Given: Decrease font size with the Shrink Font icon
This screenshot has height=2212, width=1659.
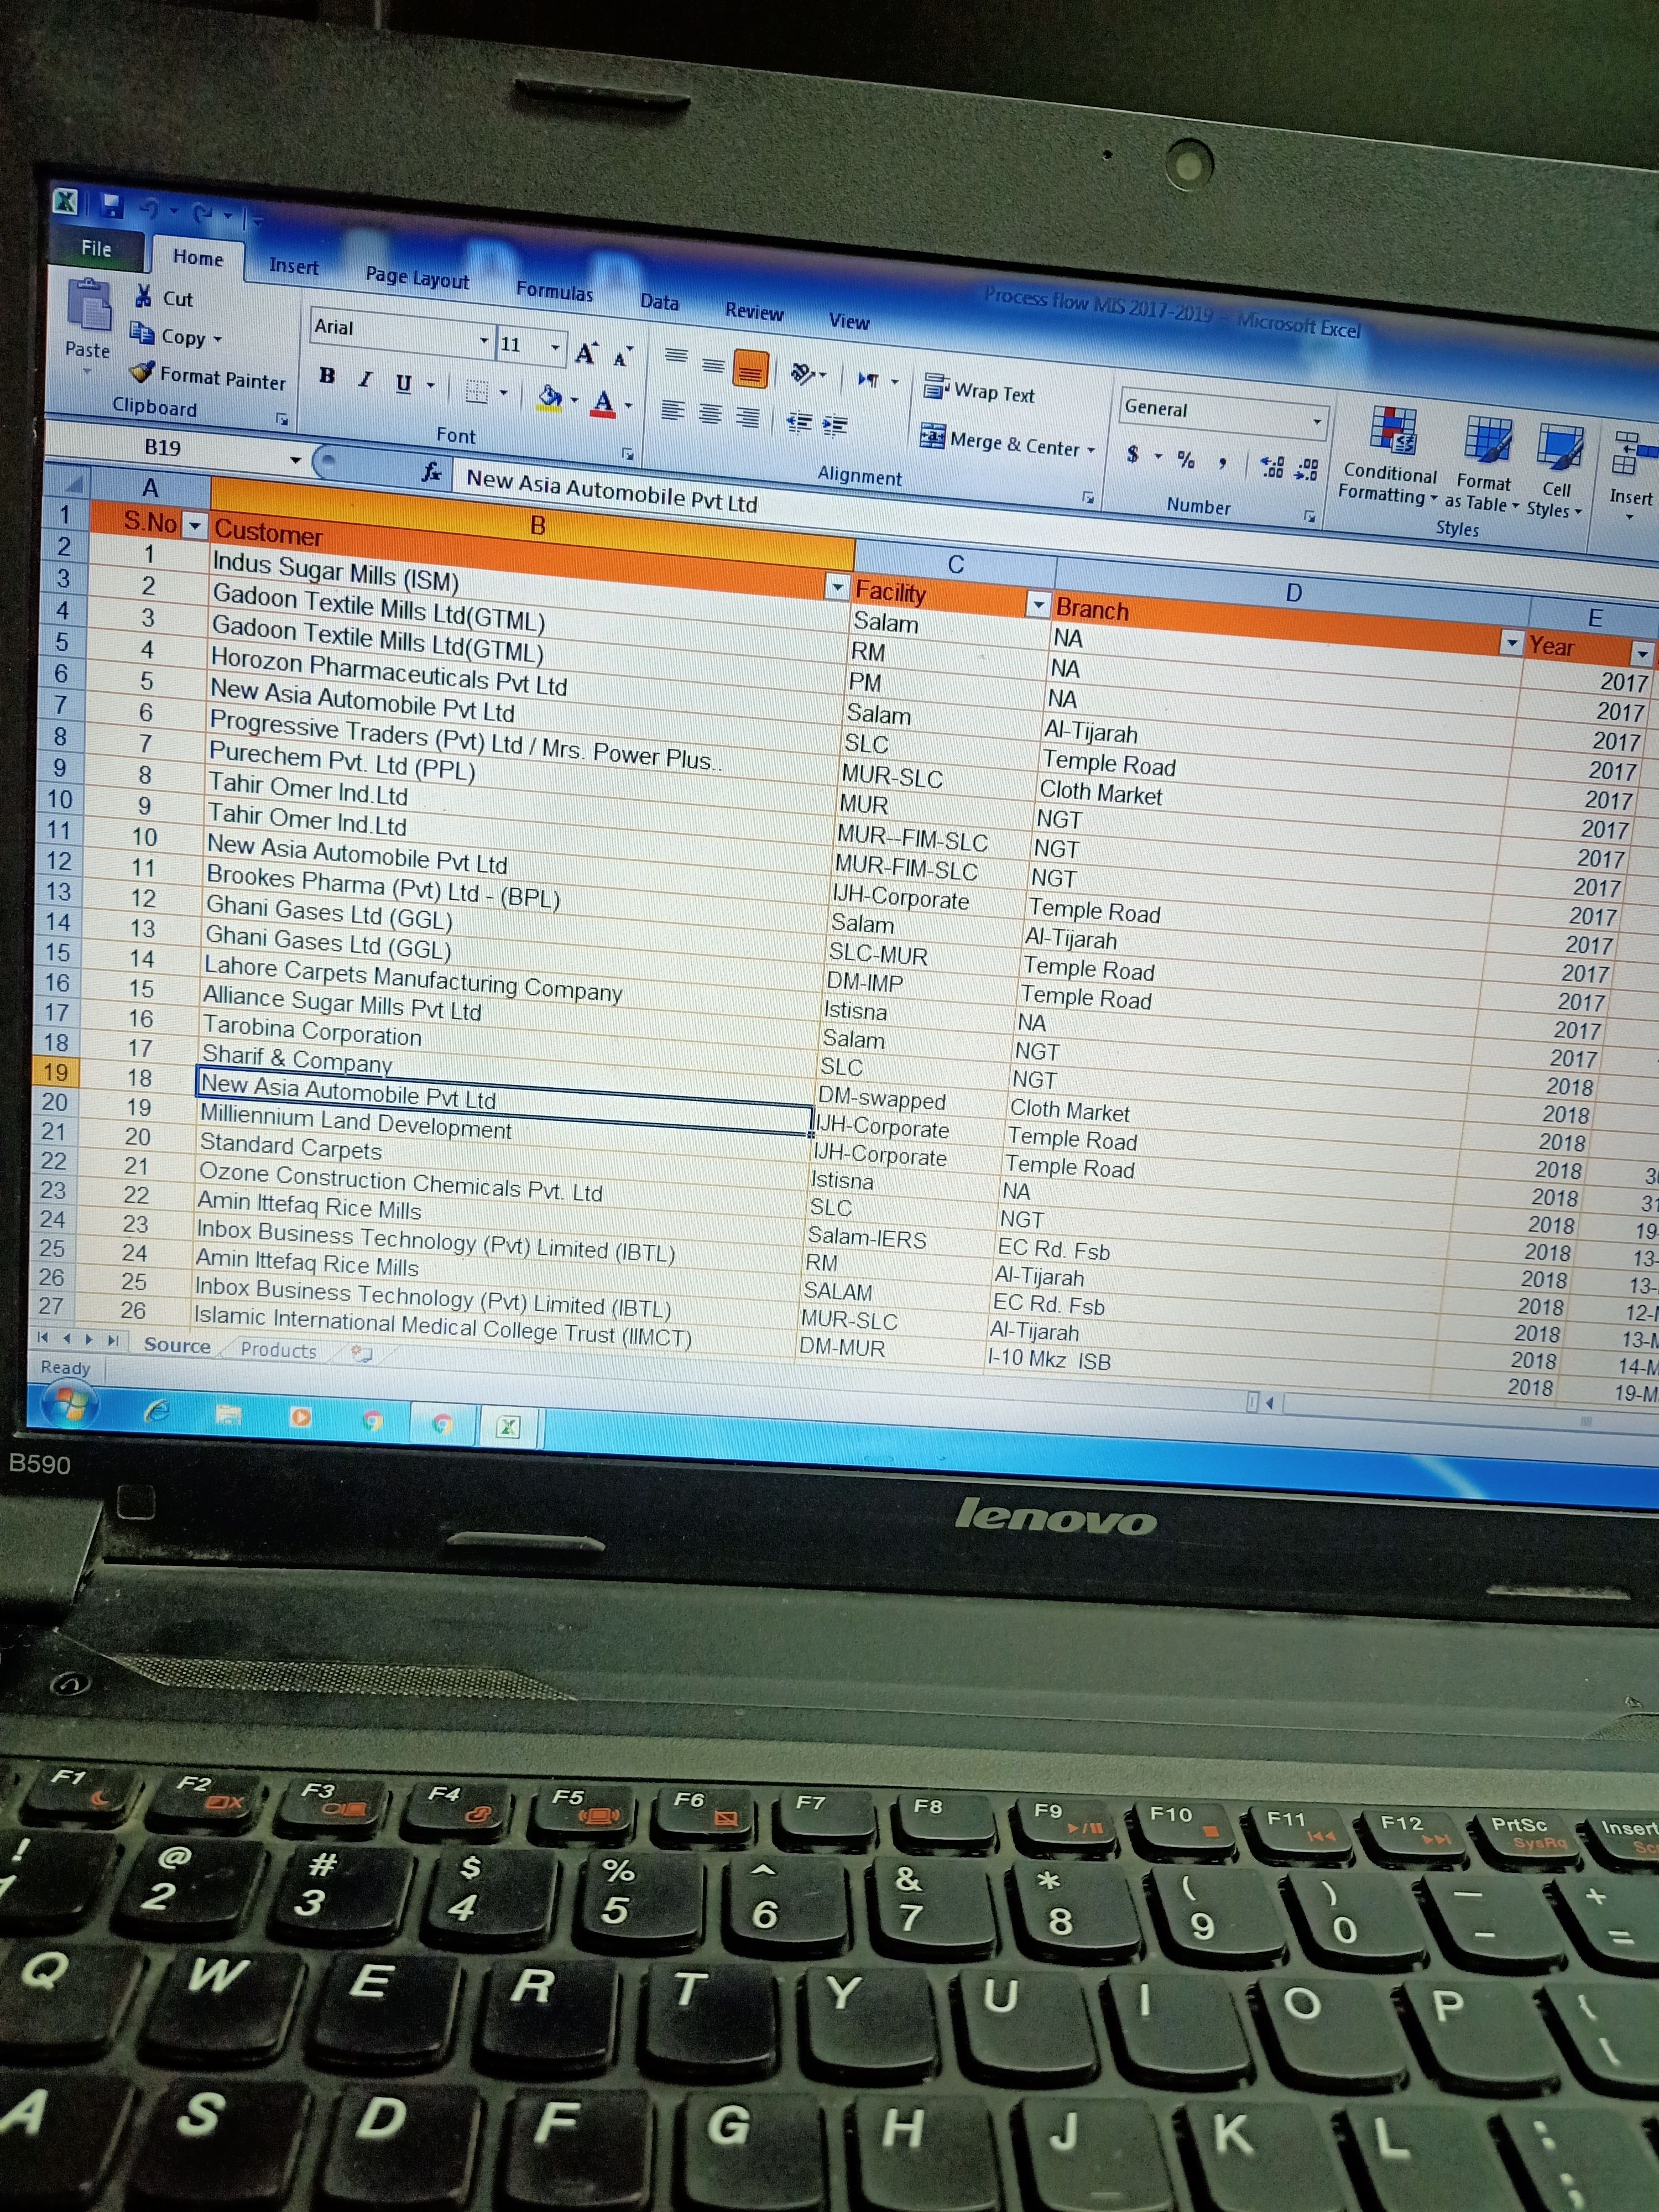Looking at the screenshot, I should point(622,356).
